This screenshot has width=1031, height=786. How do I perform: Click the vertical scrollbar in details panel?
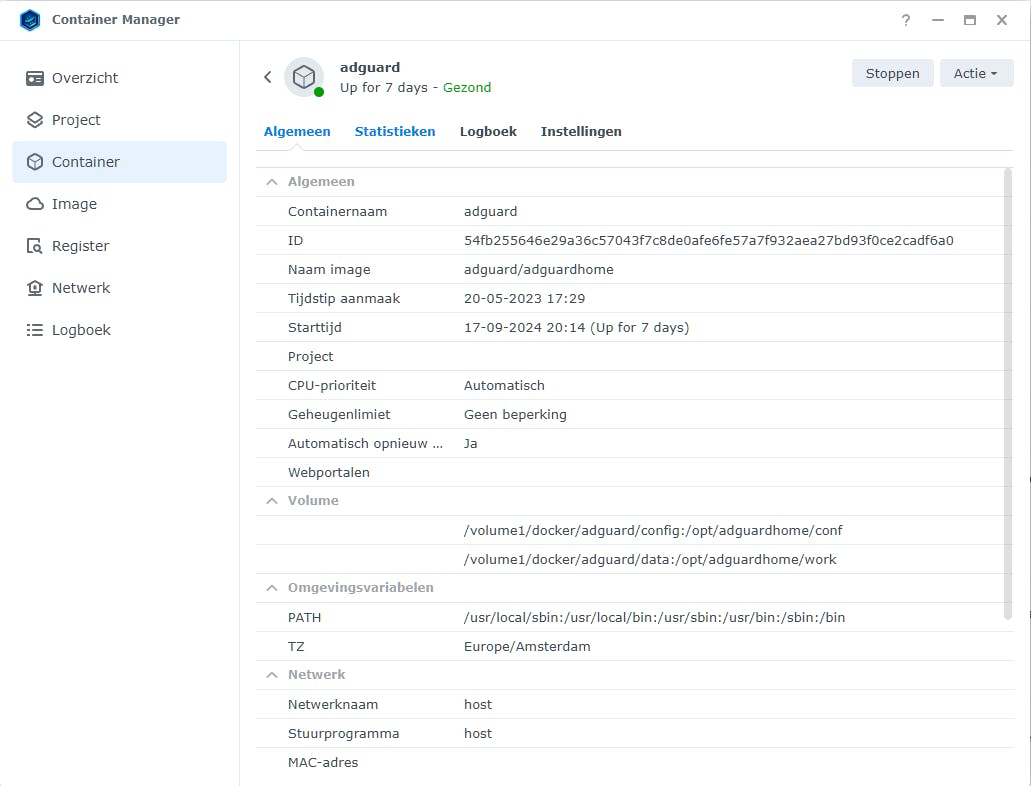pyautogui.click(x=1007, y=395)
